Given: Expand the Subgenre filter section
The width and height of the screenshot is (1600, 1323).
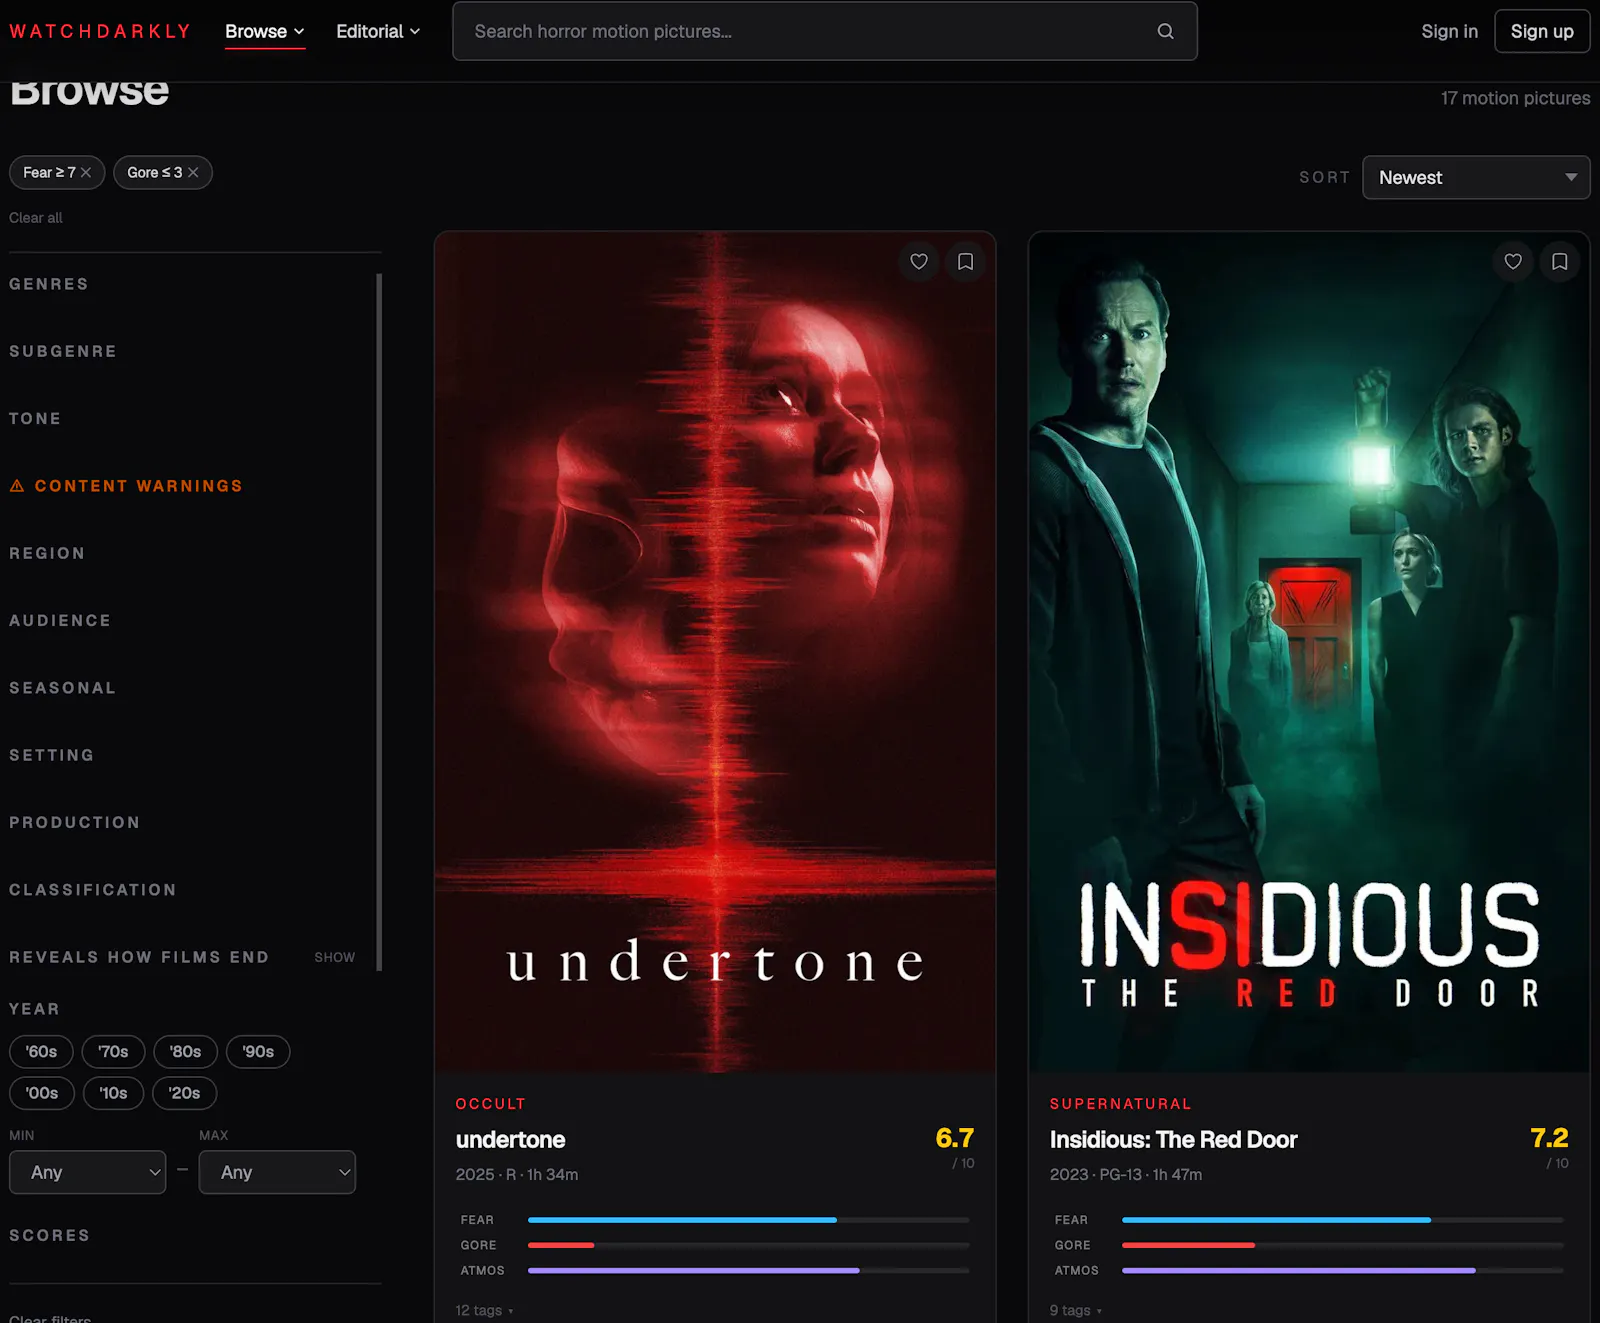Looking at the screenshot, I should [63, 352].
